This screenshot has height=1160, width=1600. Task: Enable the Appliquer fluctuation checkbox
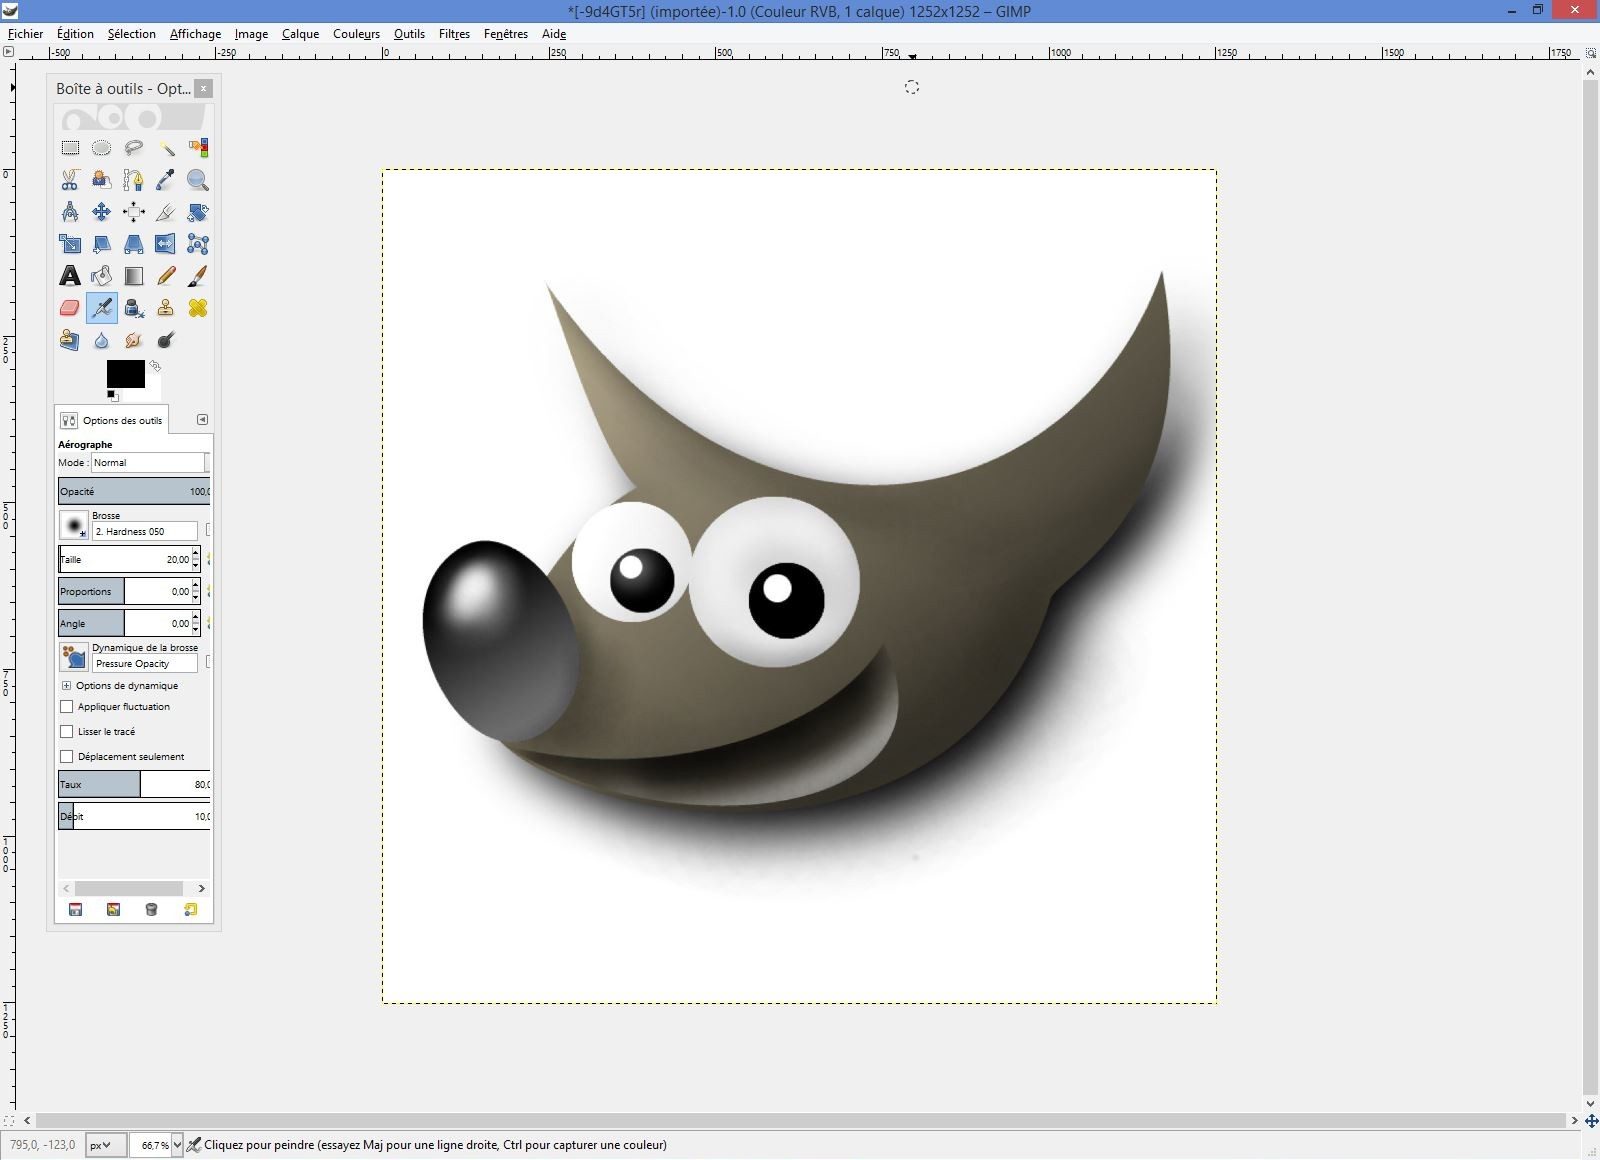pos(67,706)
